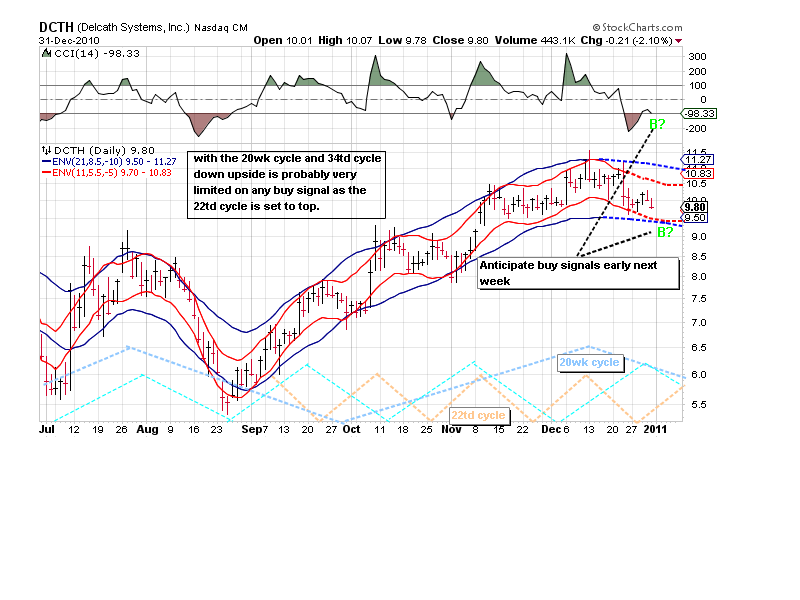Click the date 31-Dec-2010
The height and width of the screenshot is (600, 800).
click(x=69, y=40)
